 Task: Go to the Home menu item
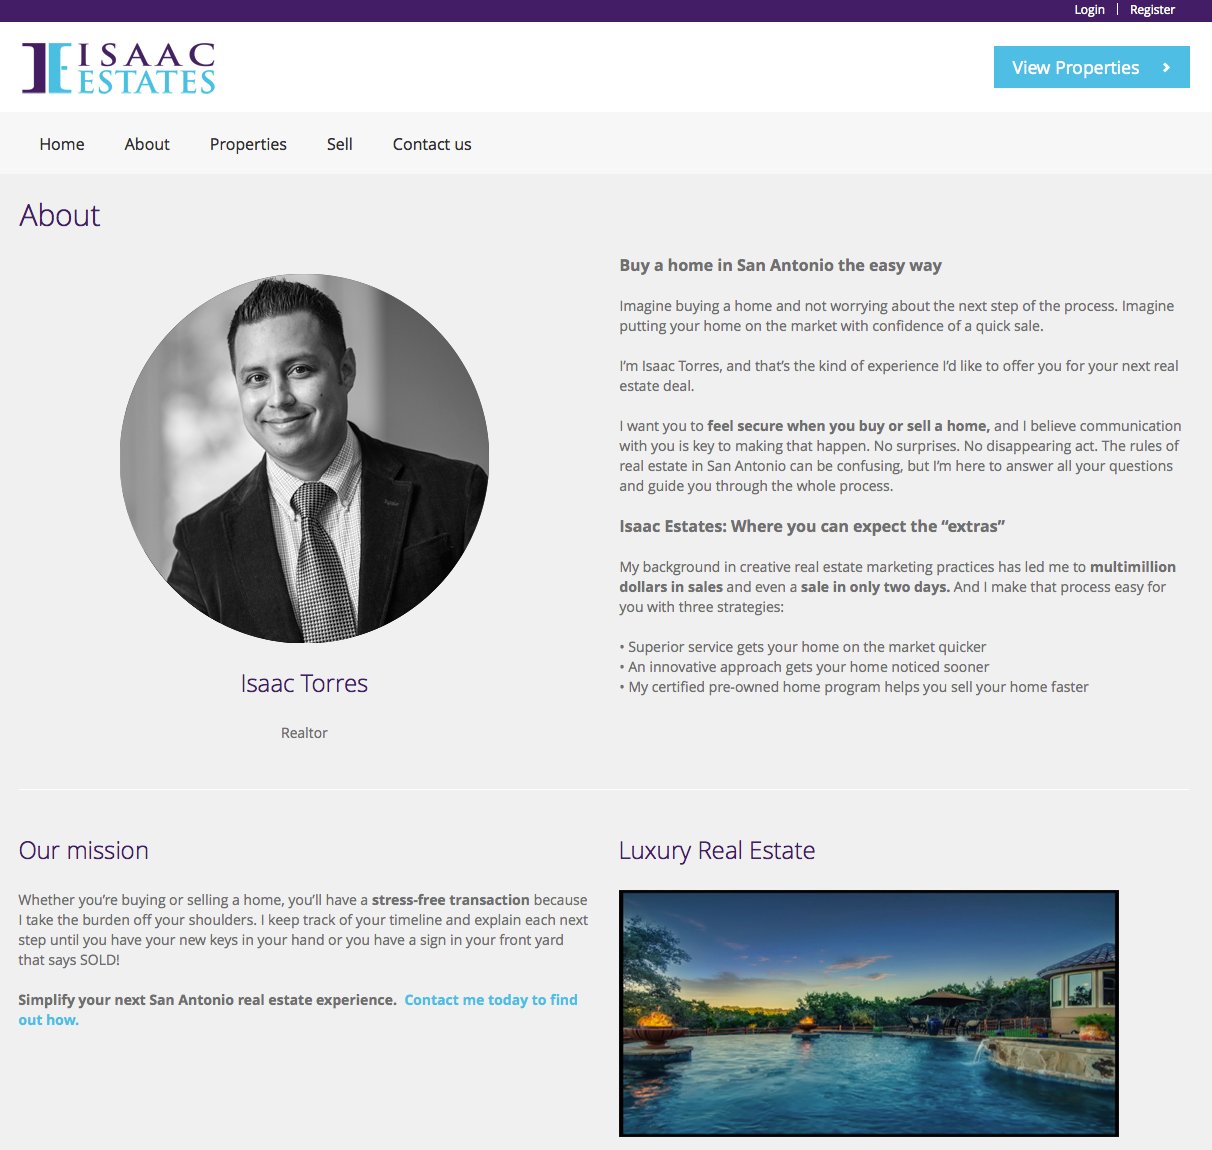[62, 144]
